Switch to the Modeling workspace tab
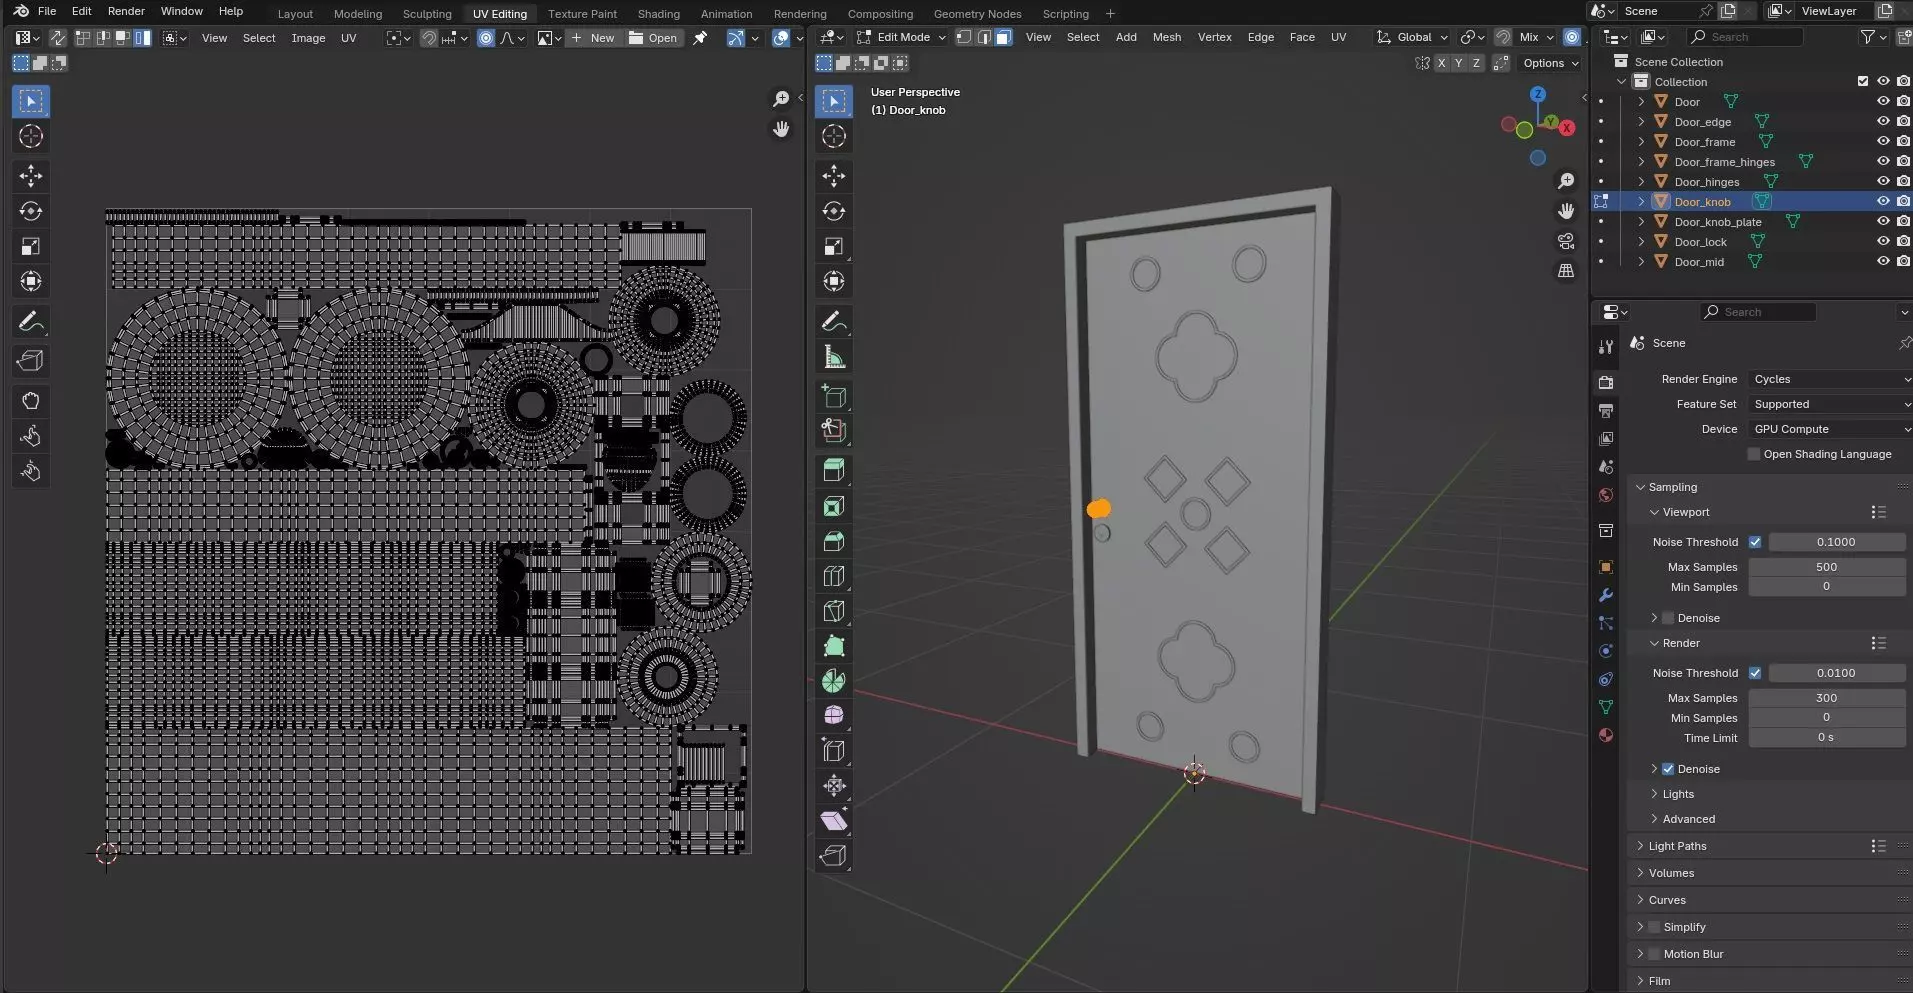Viewport: 1913px width, 993px height. [x=358, y=14]
